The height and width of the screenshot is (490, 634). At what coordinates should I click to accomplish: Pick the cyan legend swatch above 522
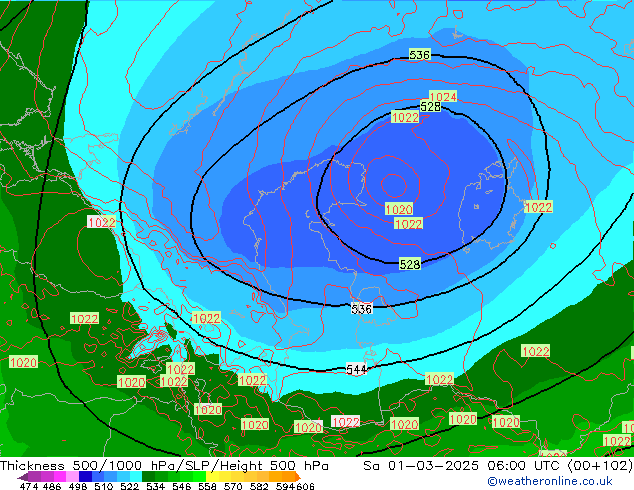point(136,476)
